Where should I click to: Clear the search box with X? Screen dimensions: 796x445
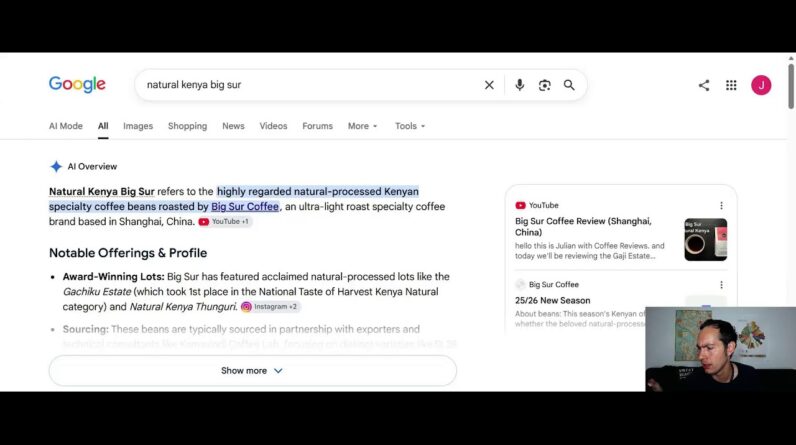point(489,85)
